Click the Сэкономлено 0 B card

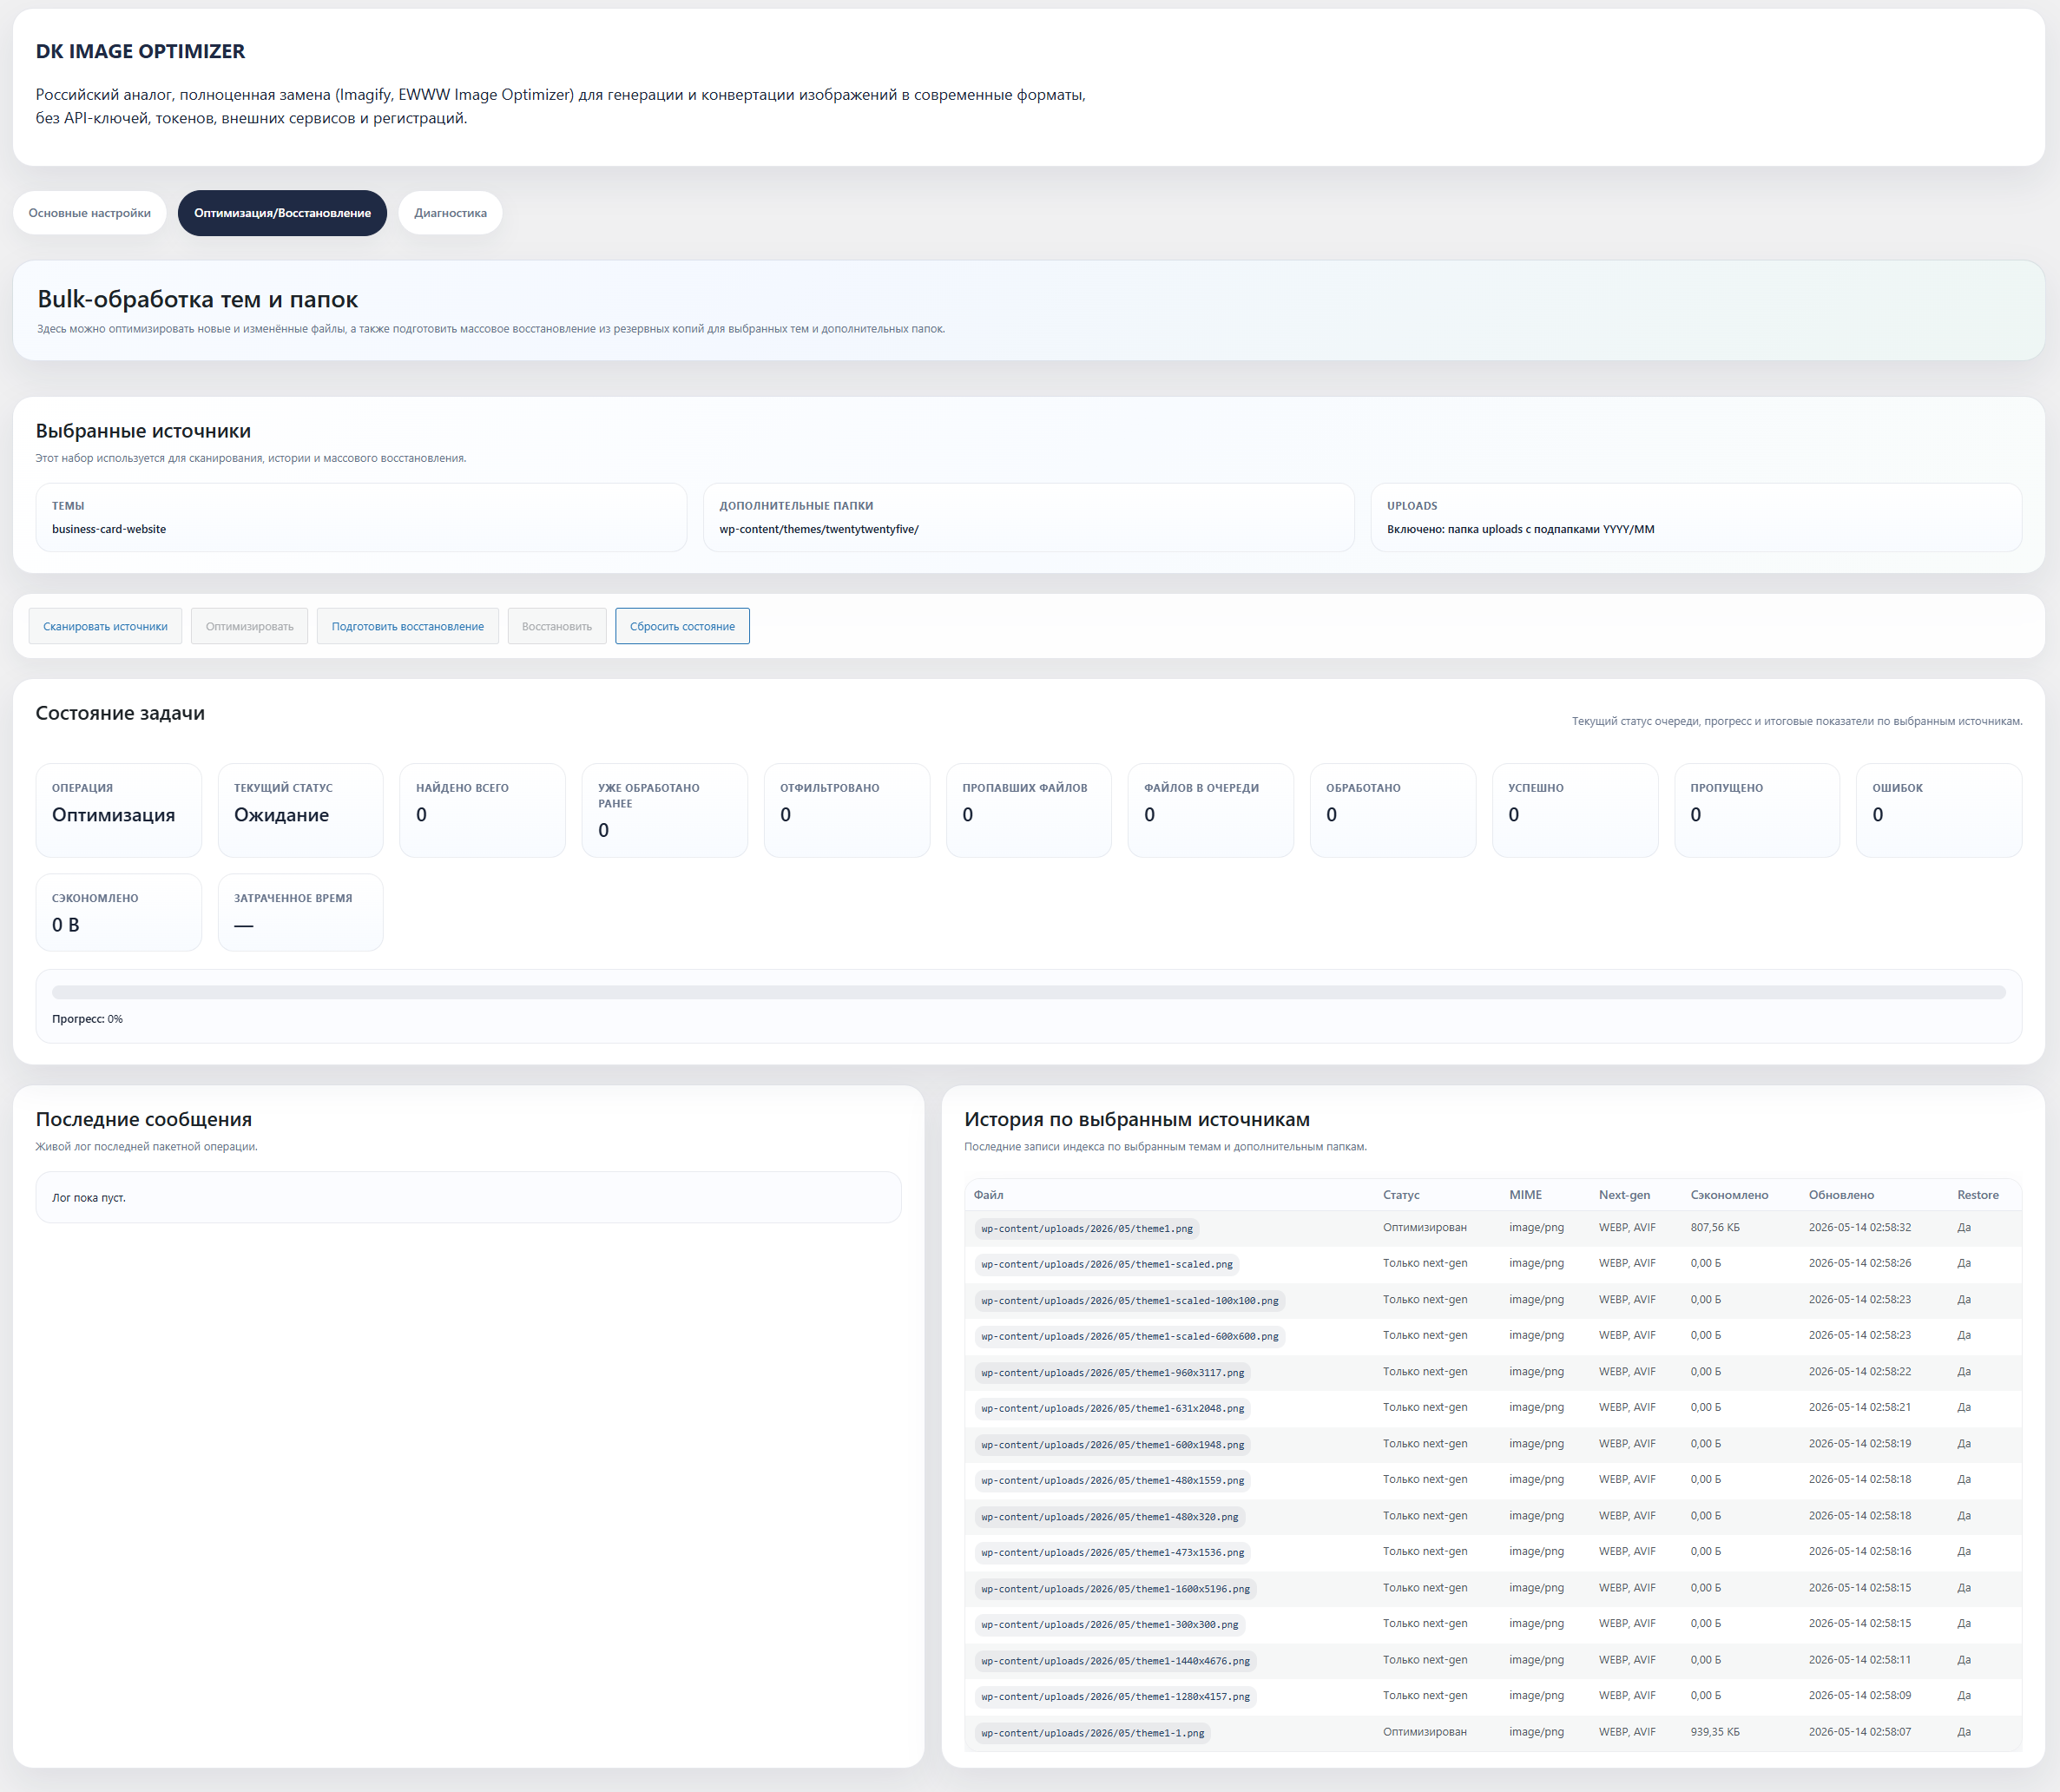pyautogui.click(x=118, y=912)
